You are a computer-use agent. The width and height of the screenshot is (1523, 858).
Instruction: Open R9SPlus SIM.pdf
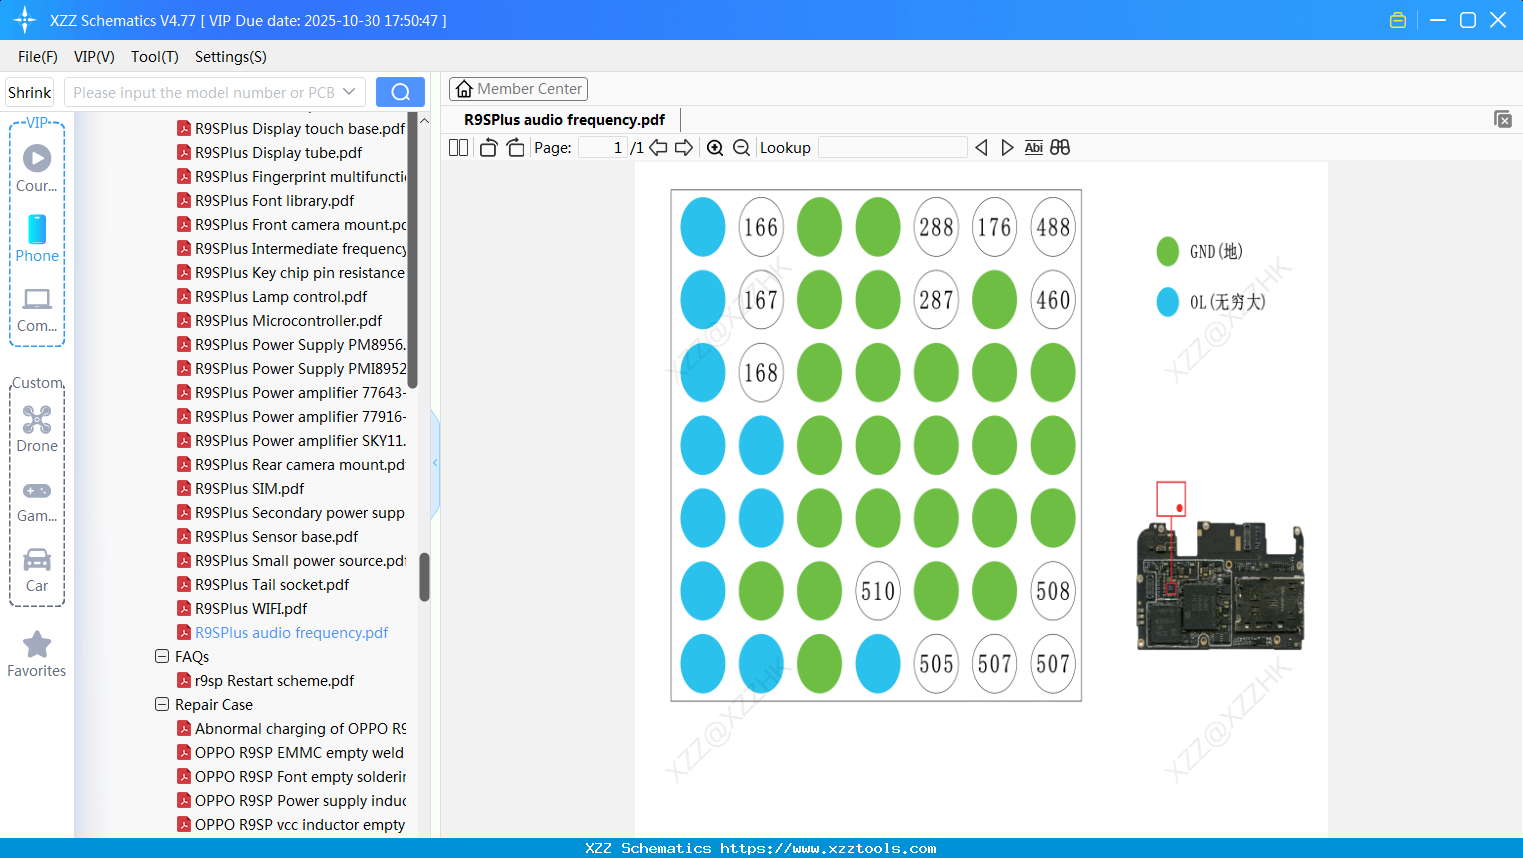(240, 489)
